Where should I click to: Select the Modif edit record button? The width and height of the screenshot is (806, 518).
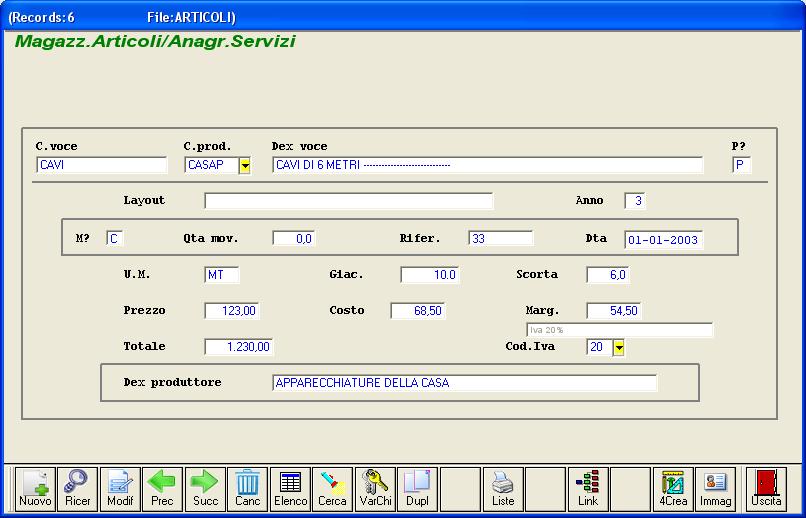coord(120,489)
